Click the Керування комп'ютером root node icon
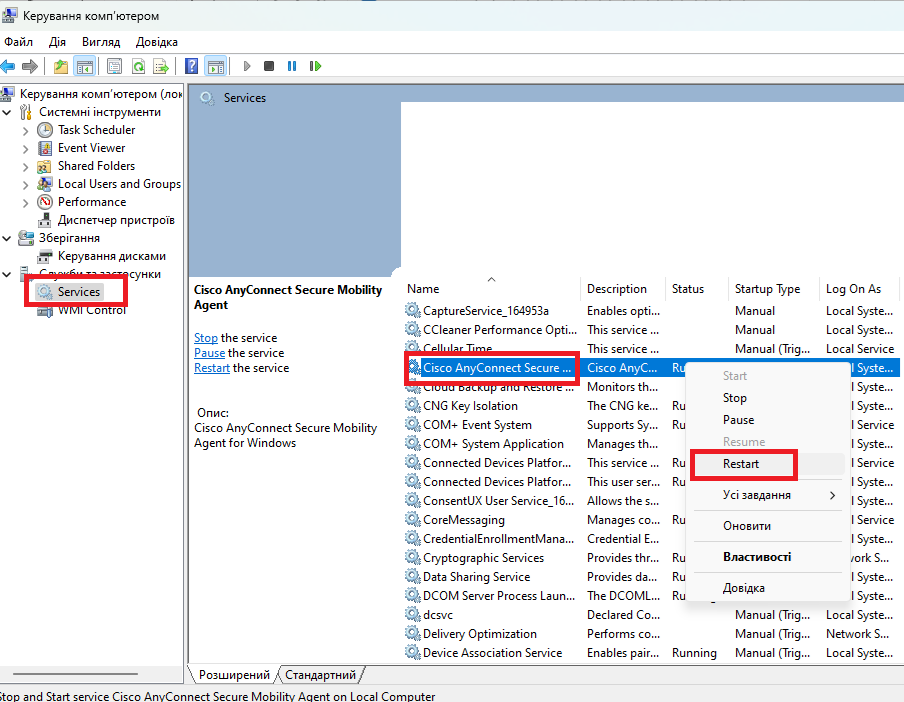 7,93
